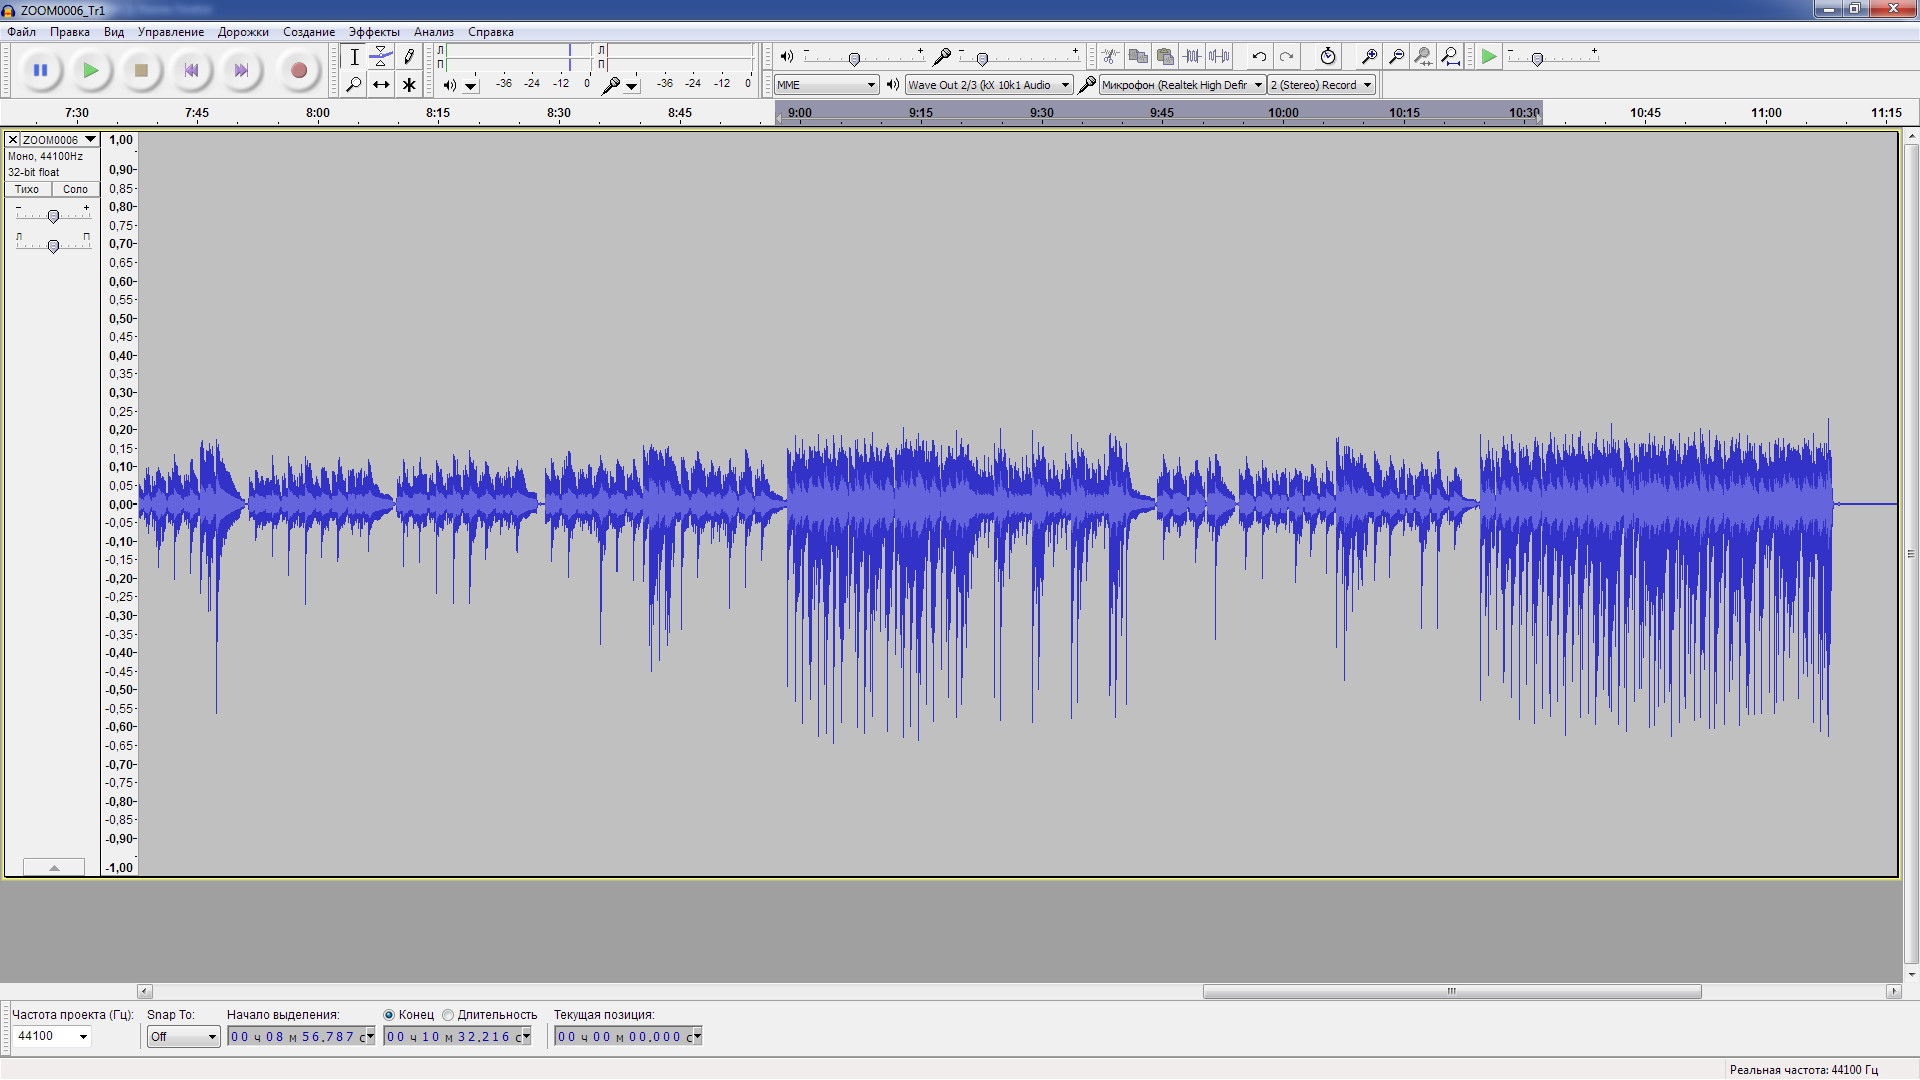Viewport: 1920px width, 1080px height.
Task: Select the Конец radio button
Action: 389,1015
